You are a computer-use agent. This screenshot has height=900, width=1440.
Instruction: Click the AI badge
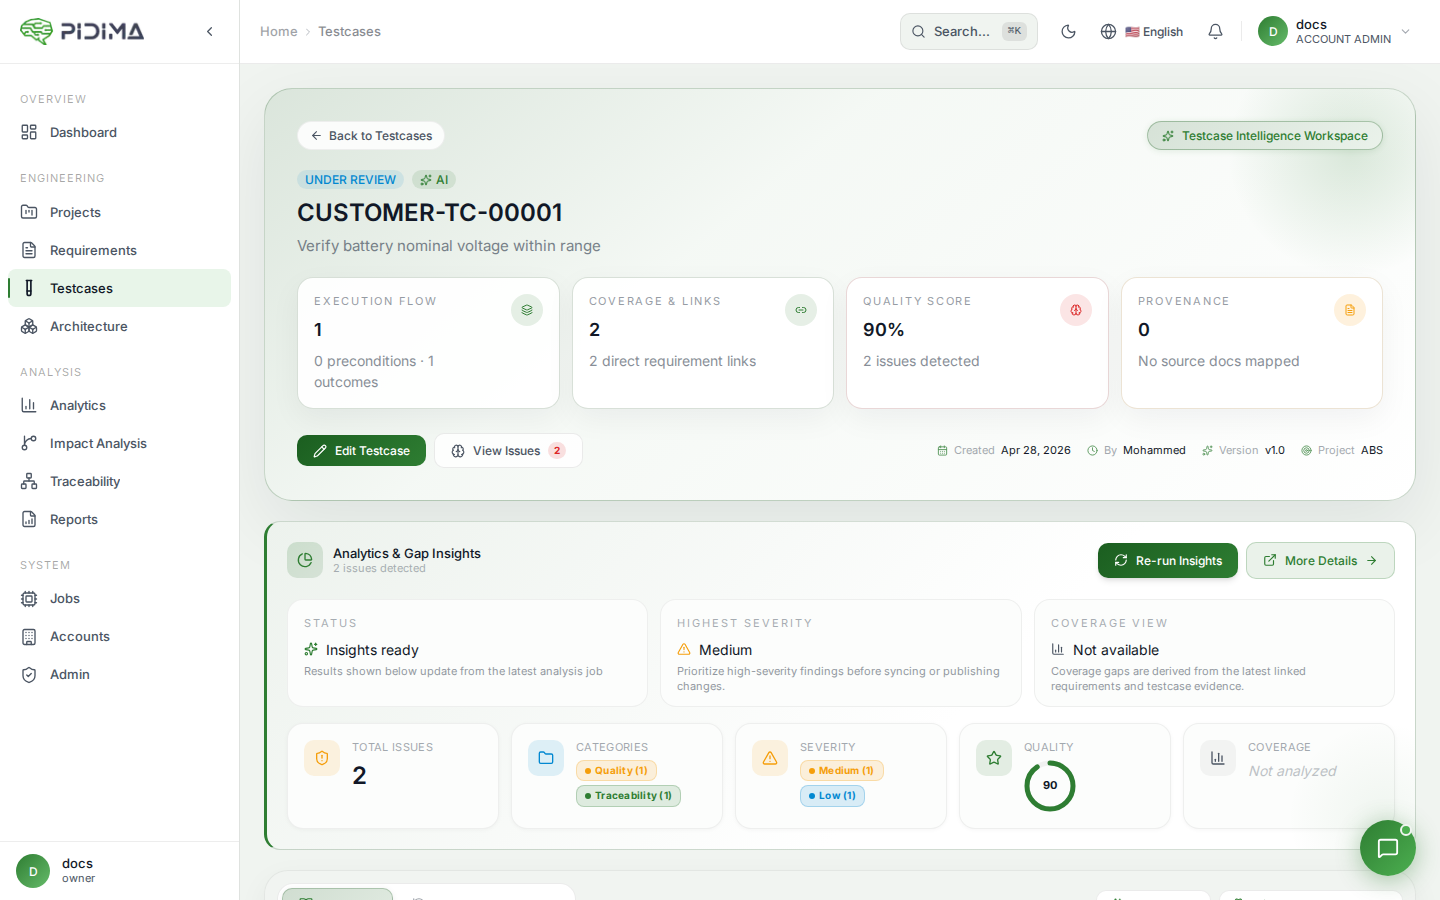click(x=434, y=180)
